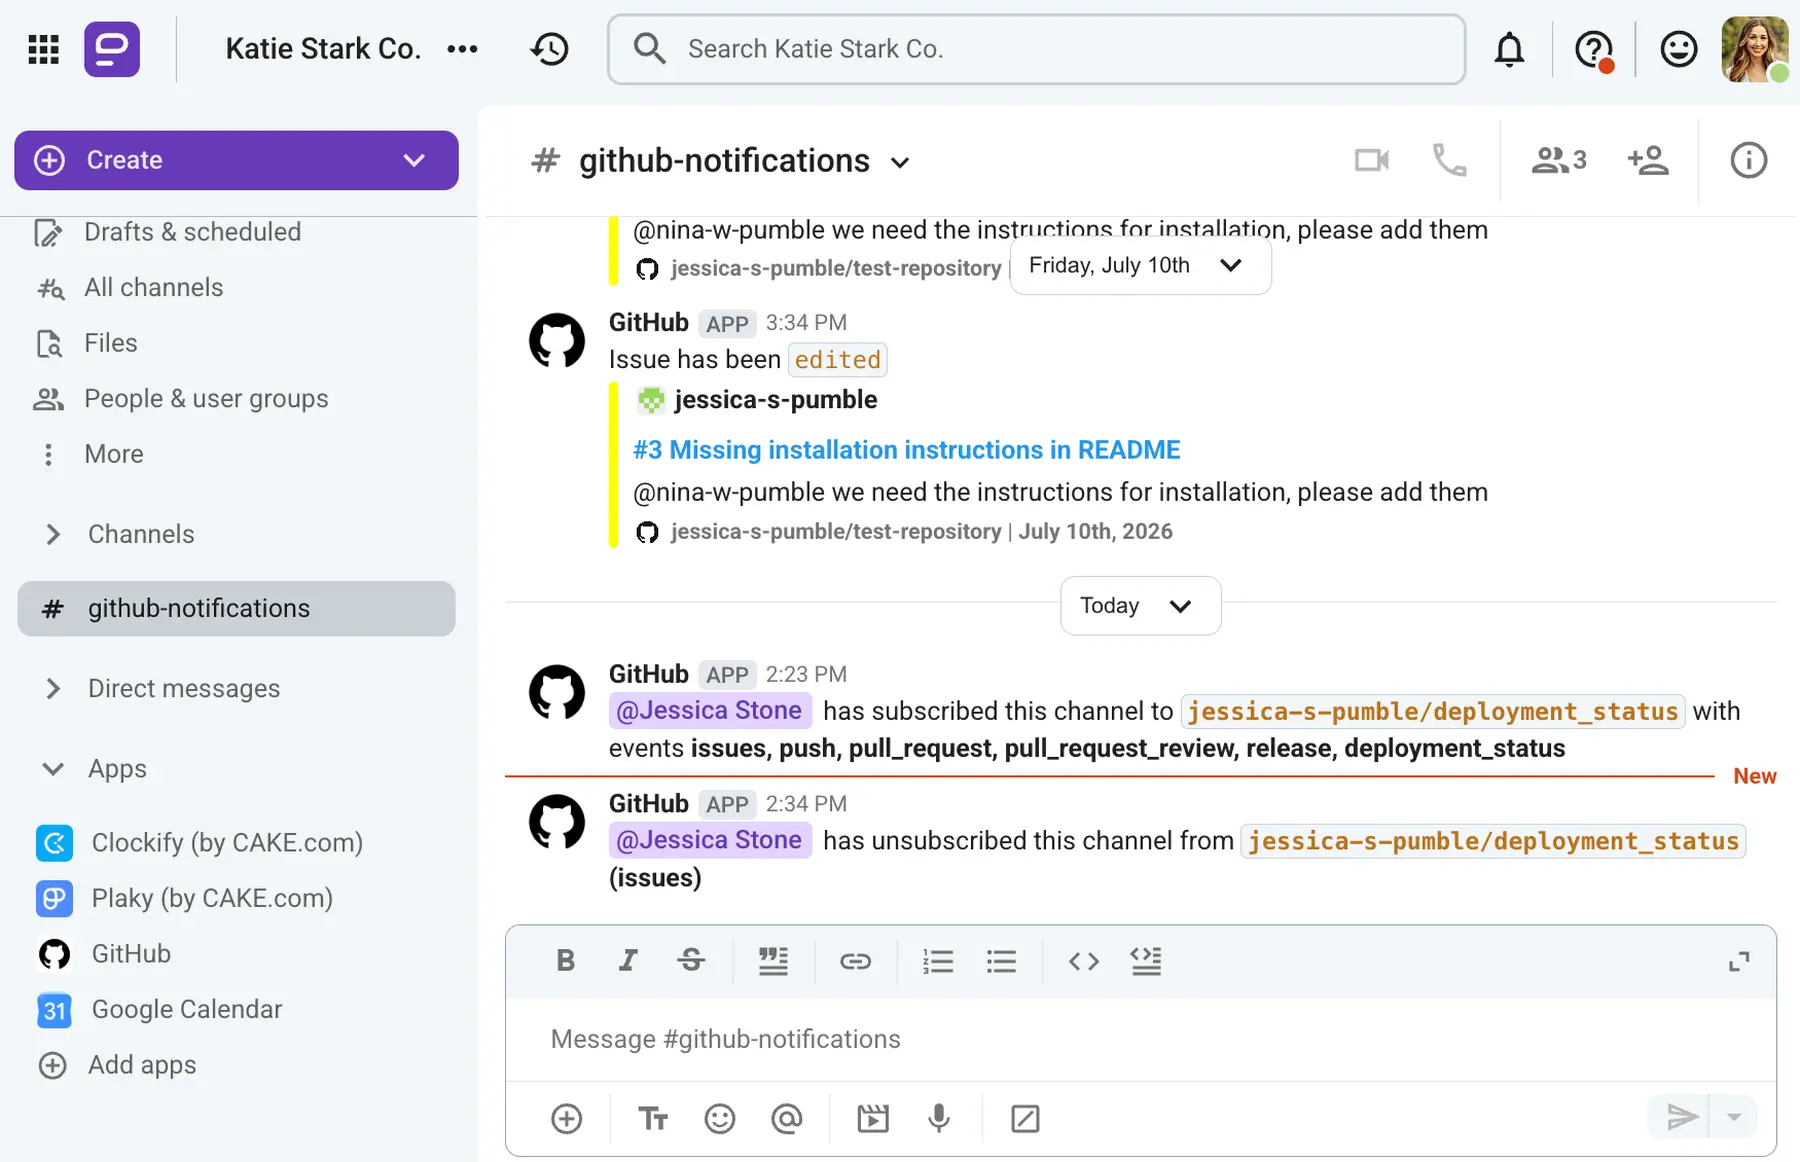
Task: Click Add apps
Action: pyautogui.click(x=142, y=1065)
